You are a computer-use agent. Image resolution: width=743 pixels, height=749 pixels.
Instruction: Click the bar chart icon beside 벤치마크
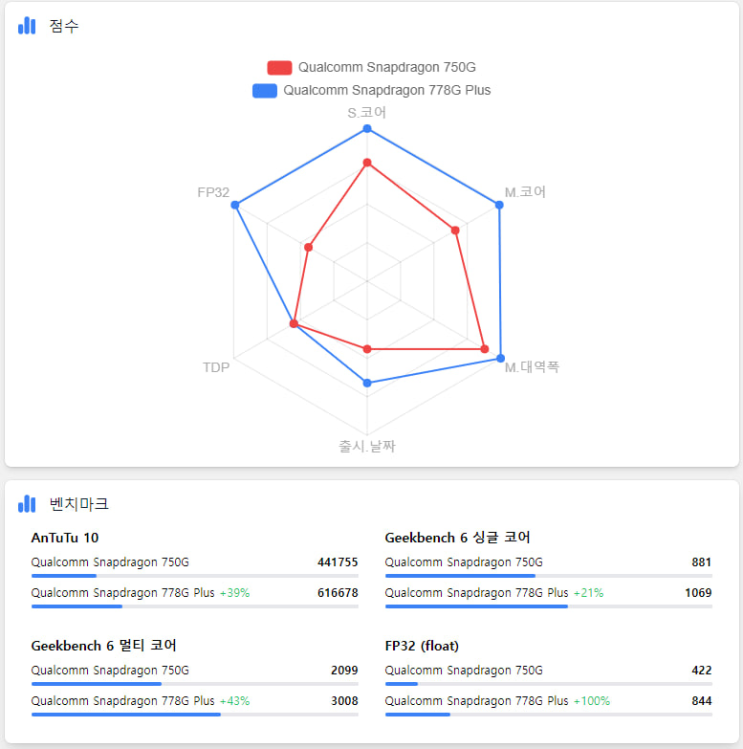pos(26,503)
